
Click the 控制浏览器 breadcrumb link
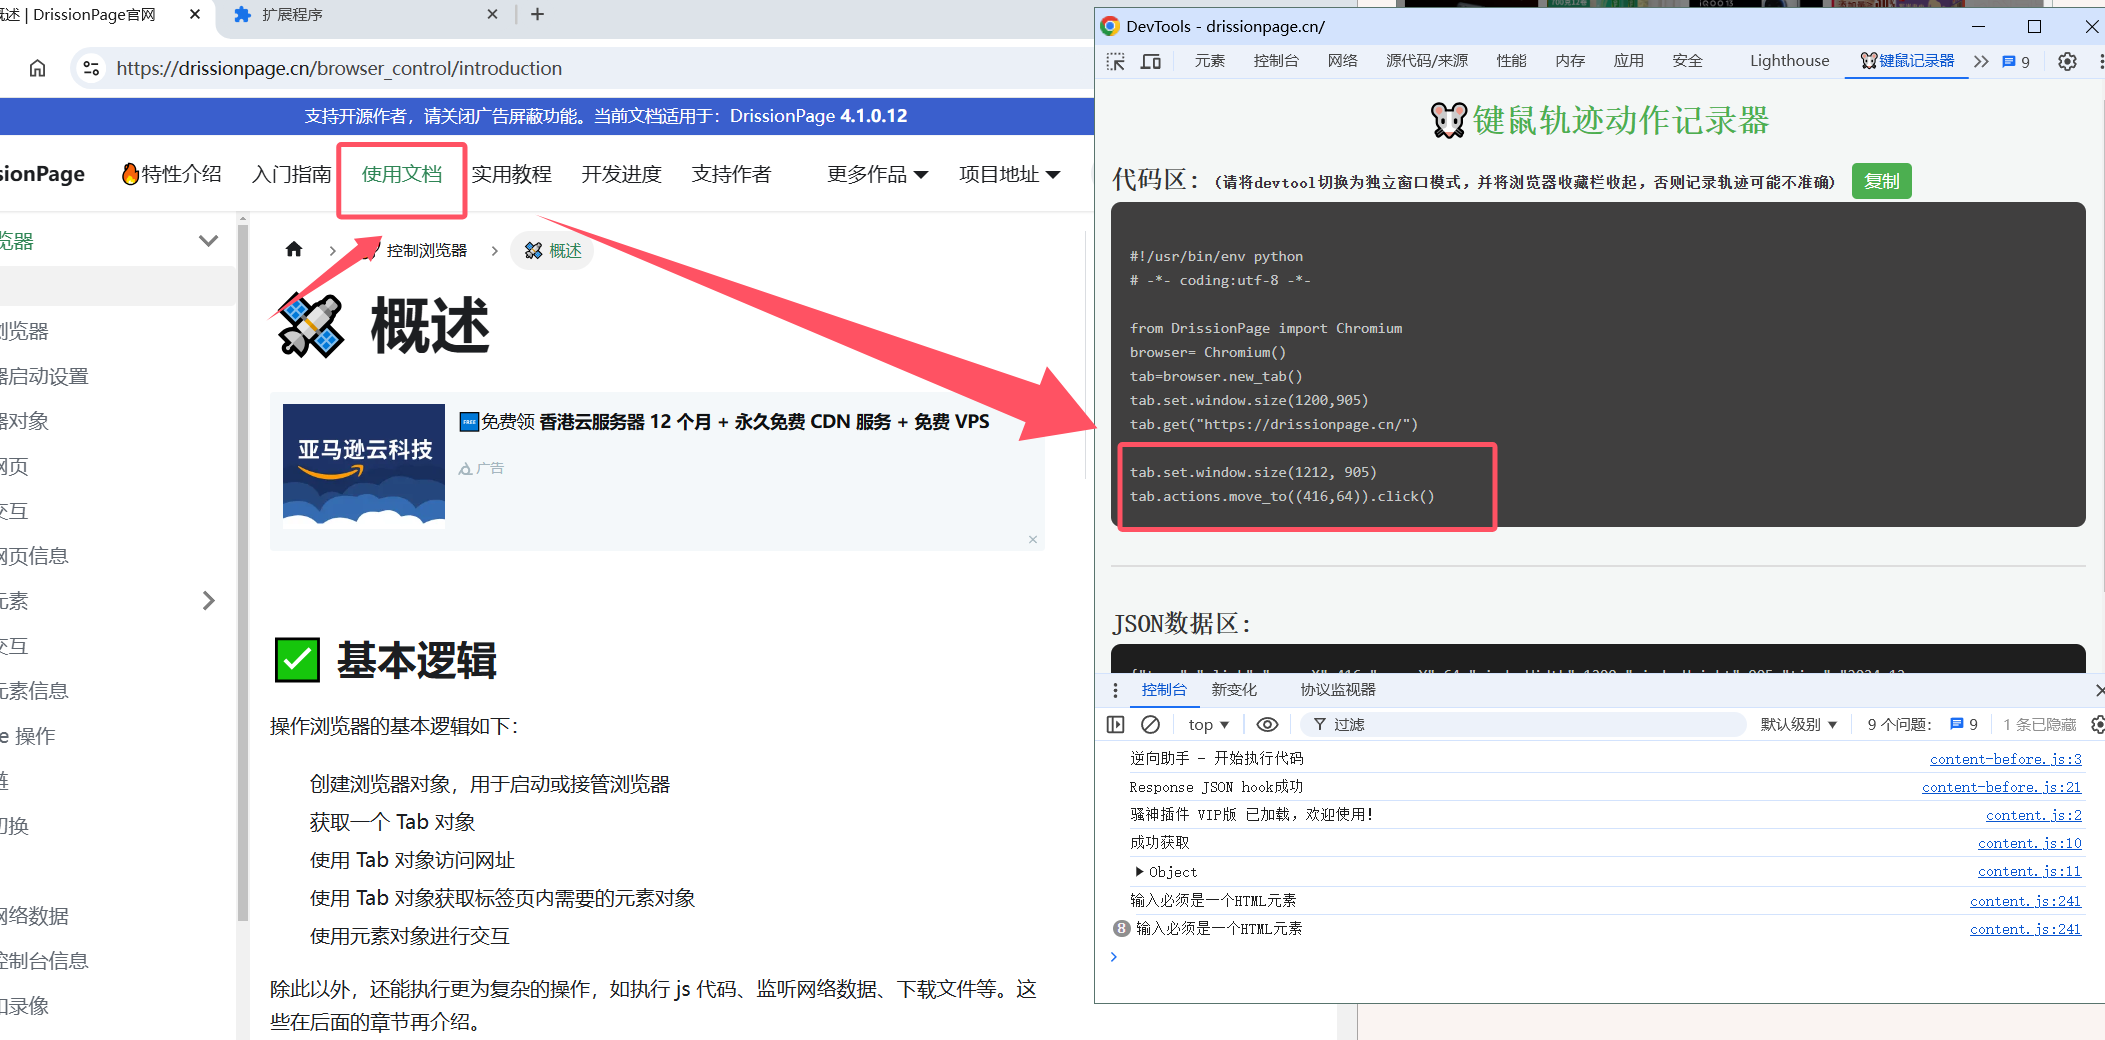click(426, 250)
